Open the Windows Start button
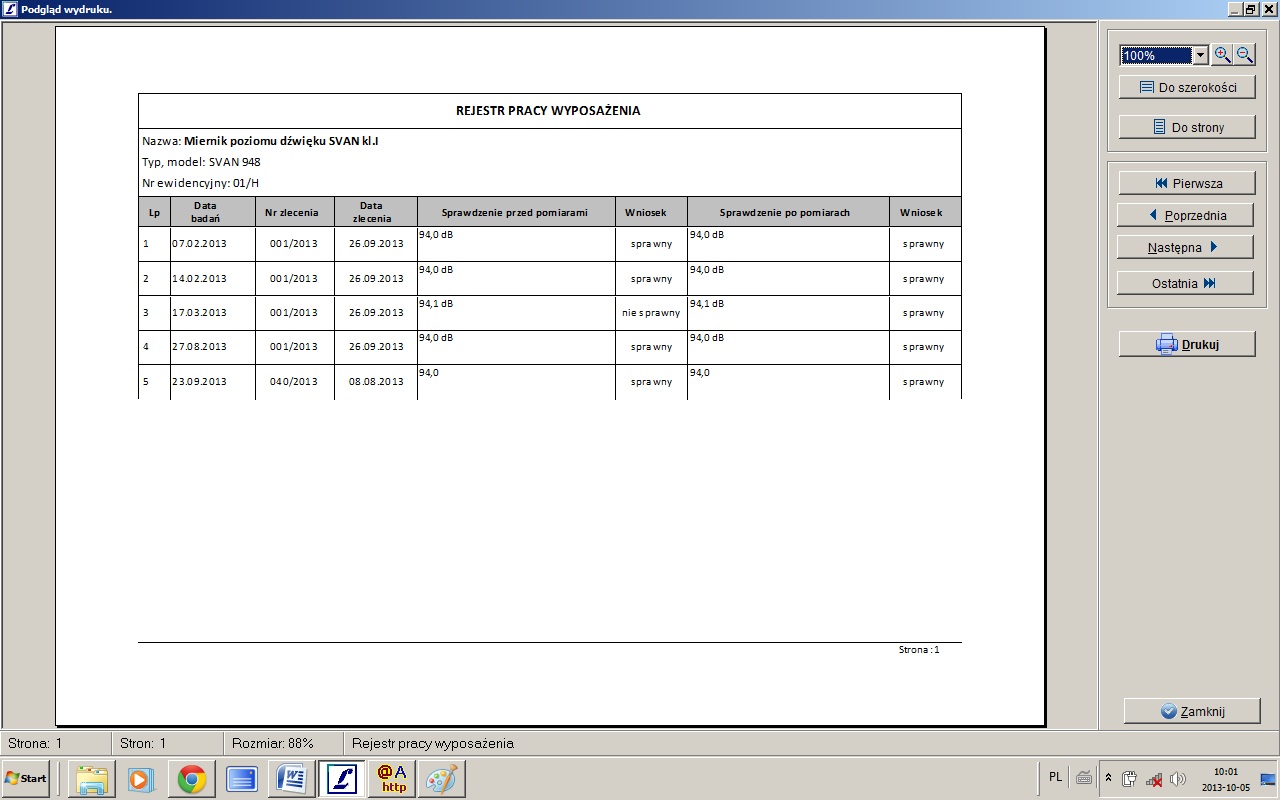This screenshot has width=1280, height=800. (26, 778)
